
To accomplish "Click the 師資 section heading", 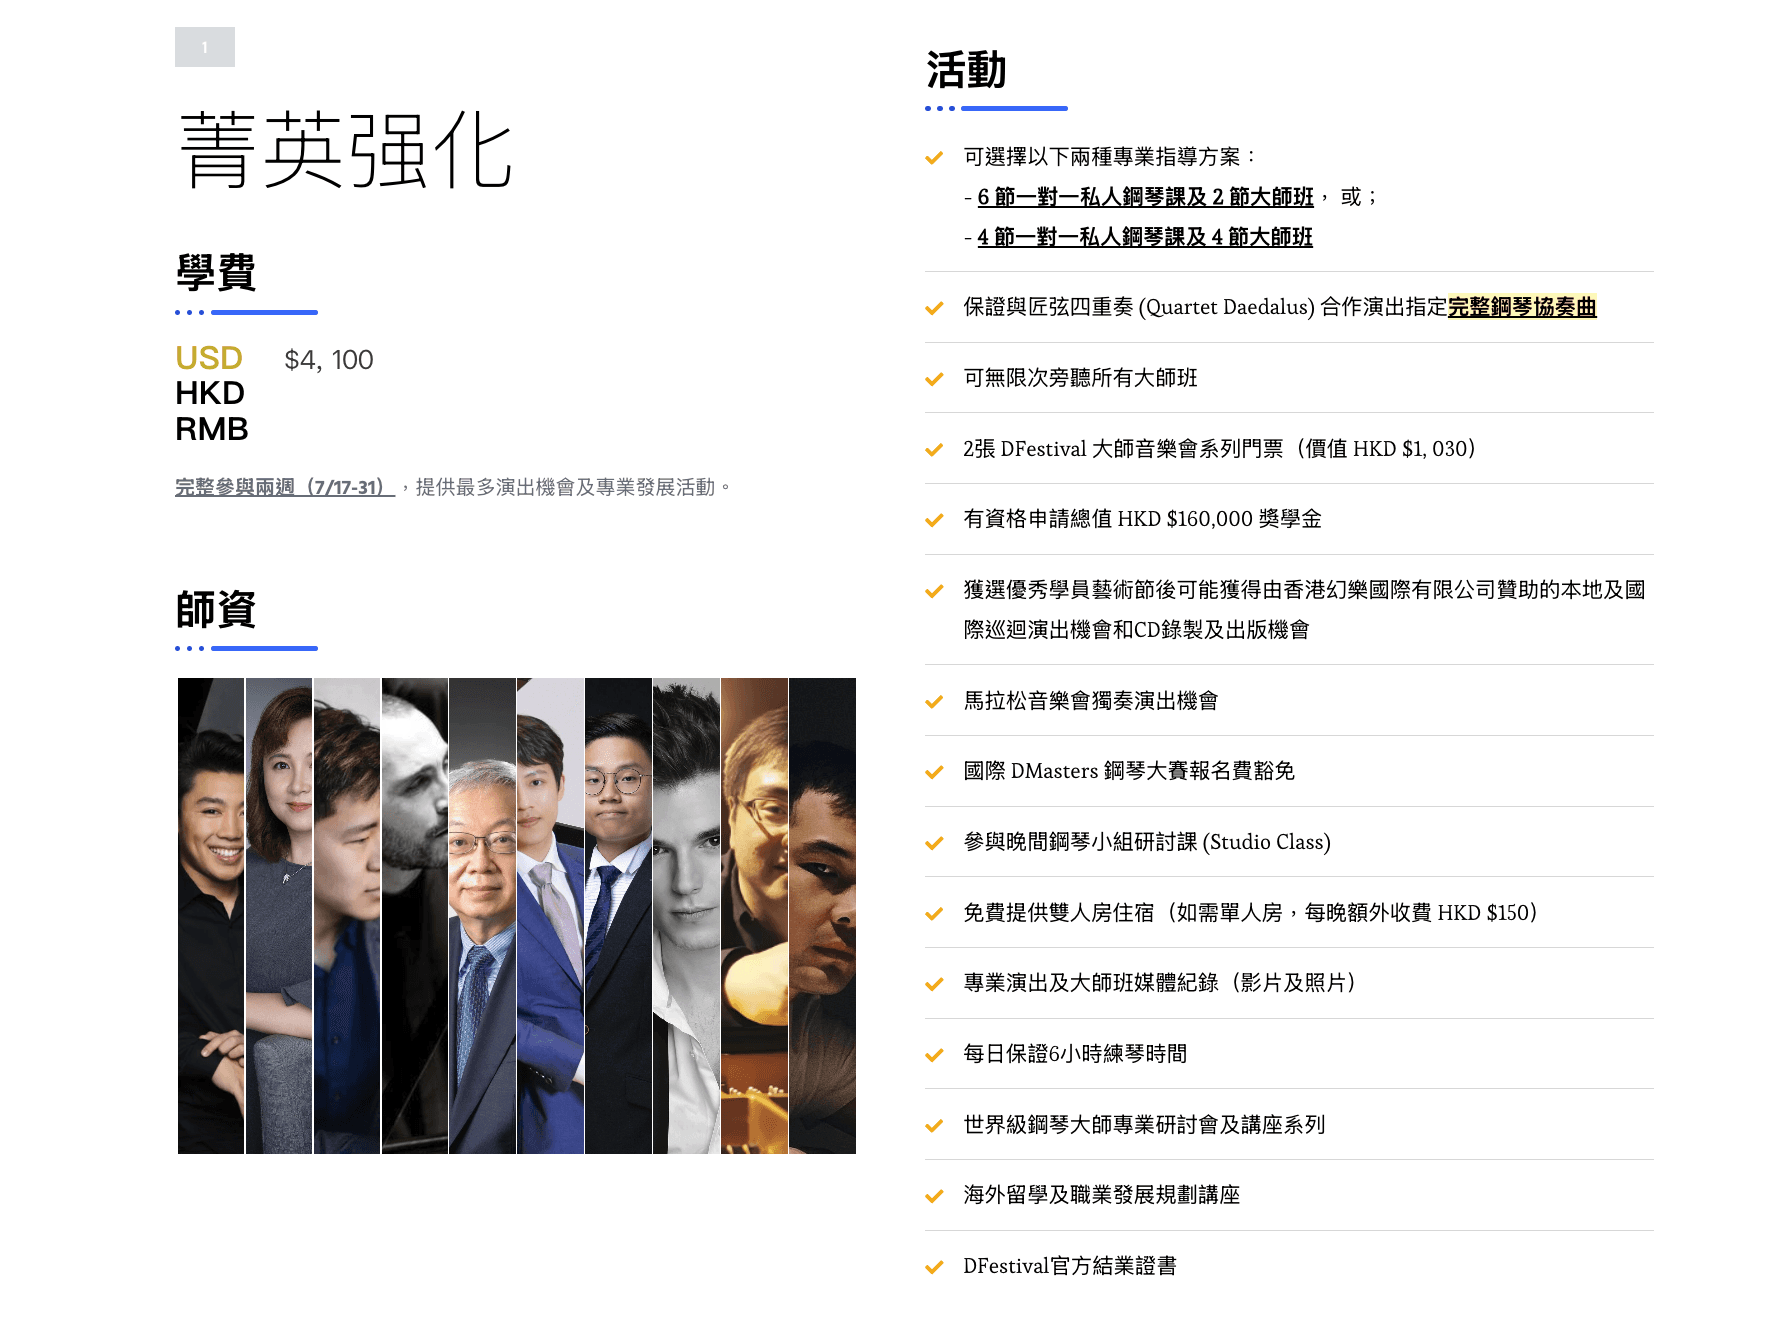I will (x=216, y=609).
